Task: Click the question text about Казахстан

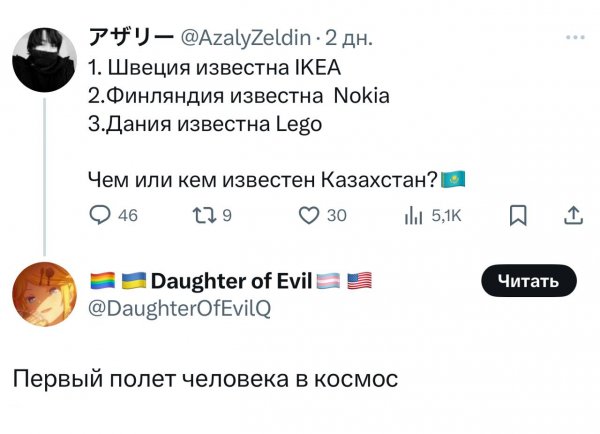Action: pyautogui.click(x=264, y=181)
